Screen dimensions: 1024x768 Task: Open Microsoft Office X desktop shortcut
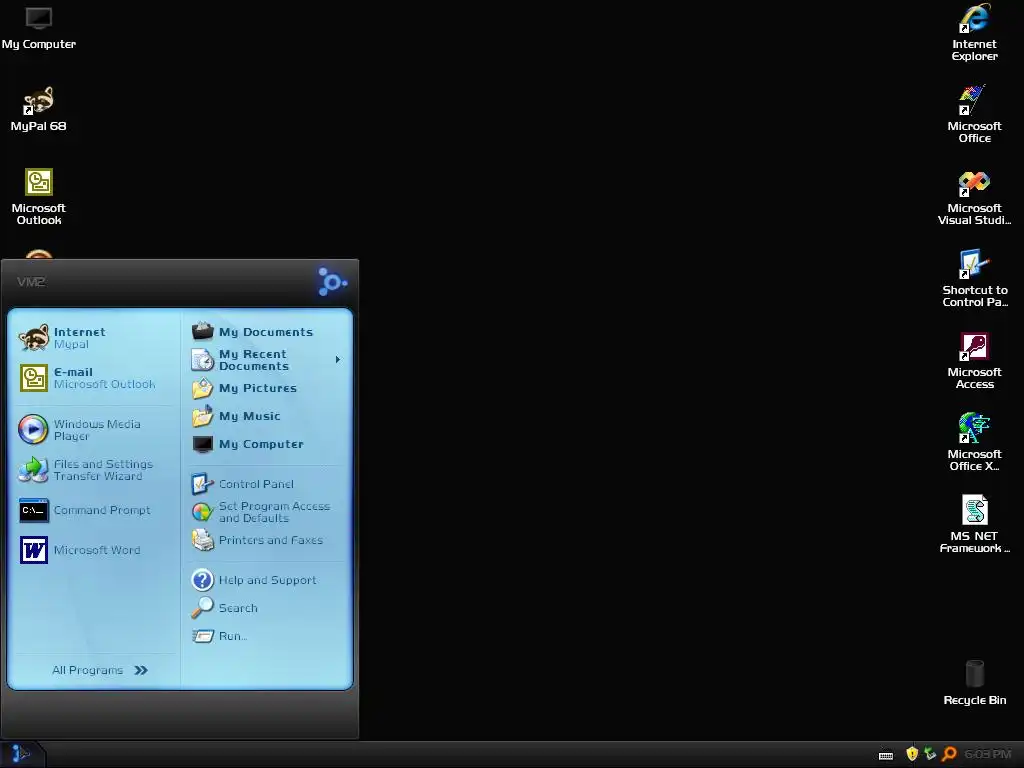coord(974,442)
